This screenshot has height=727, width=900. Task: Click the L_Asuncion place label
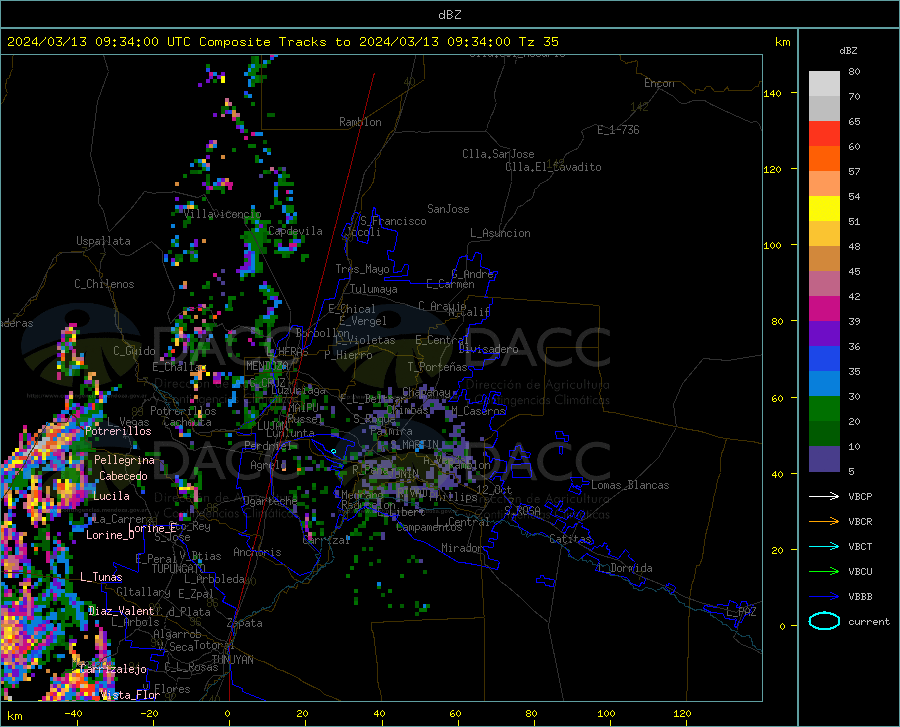(500, 233)
